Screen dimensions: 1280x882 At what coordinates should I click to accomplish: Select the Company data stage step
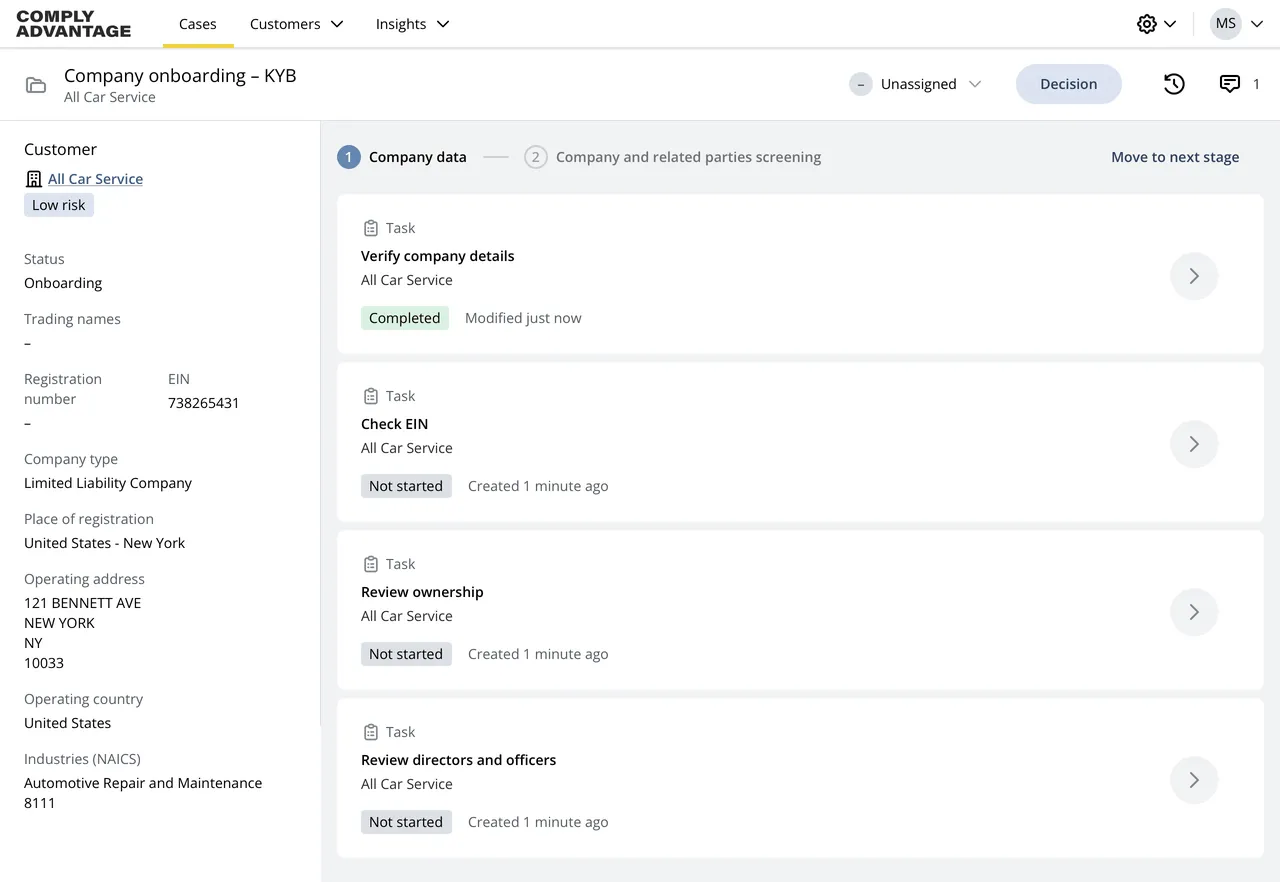point(403,157)
